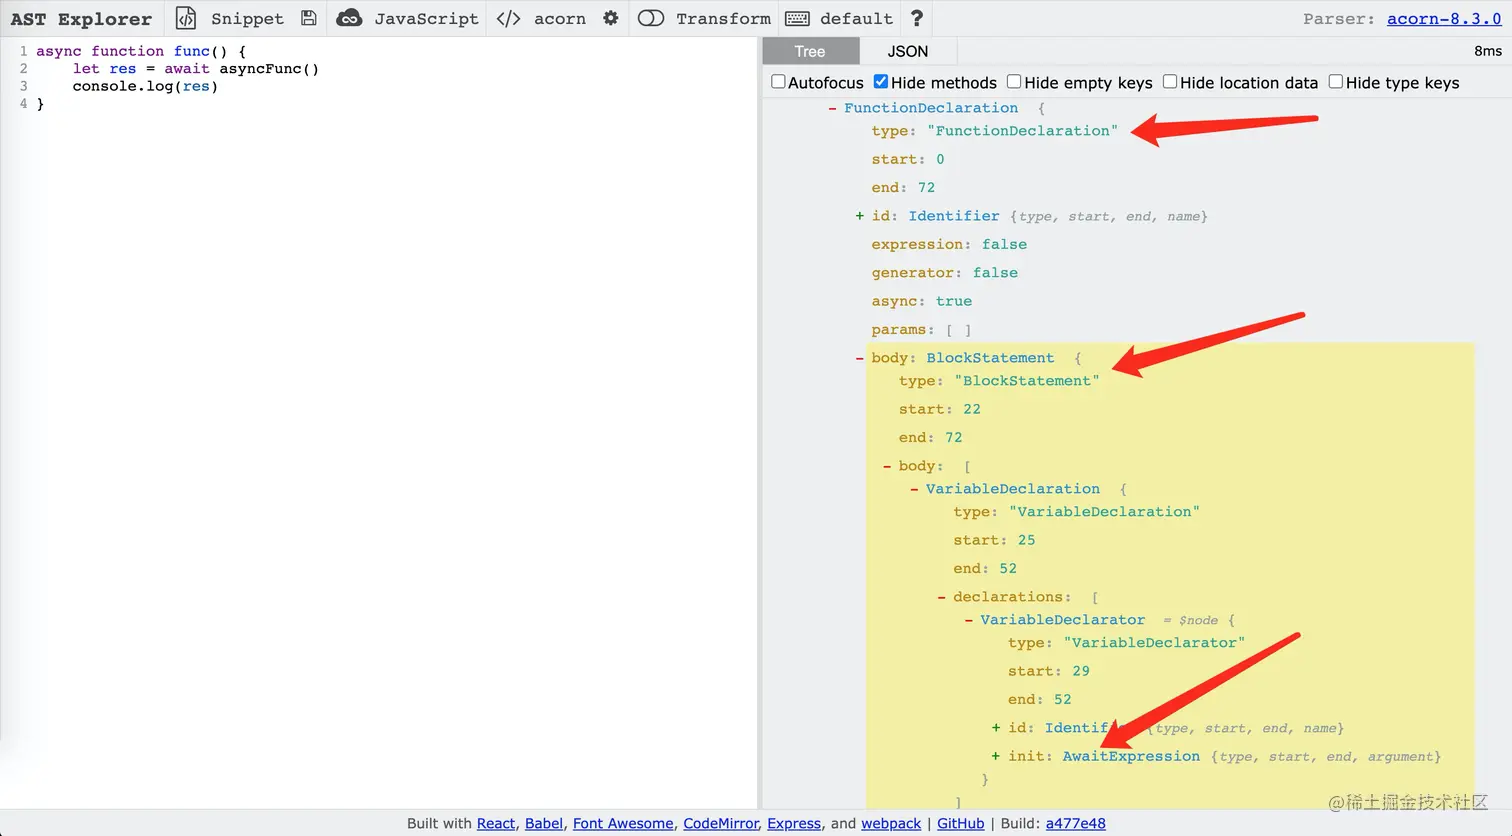Toggle the Transform switch

651,18
